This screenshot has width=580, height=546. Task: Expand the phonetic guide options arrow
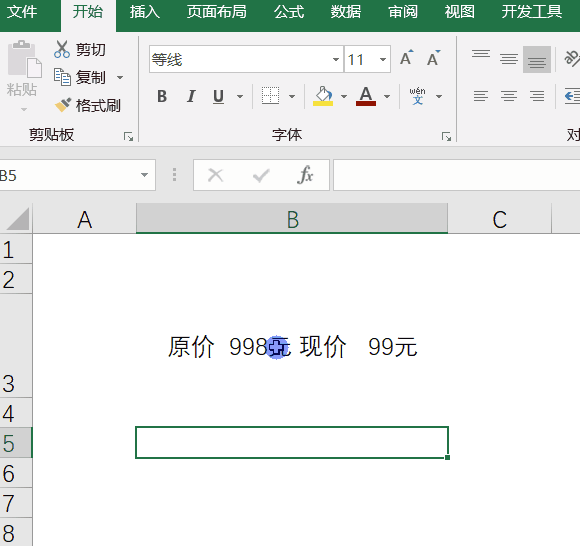pyautogui.click(x=439, y=97)
